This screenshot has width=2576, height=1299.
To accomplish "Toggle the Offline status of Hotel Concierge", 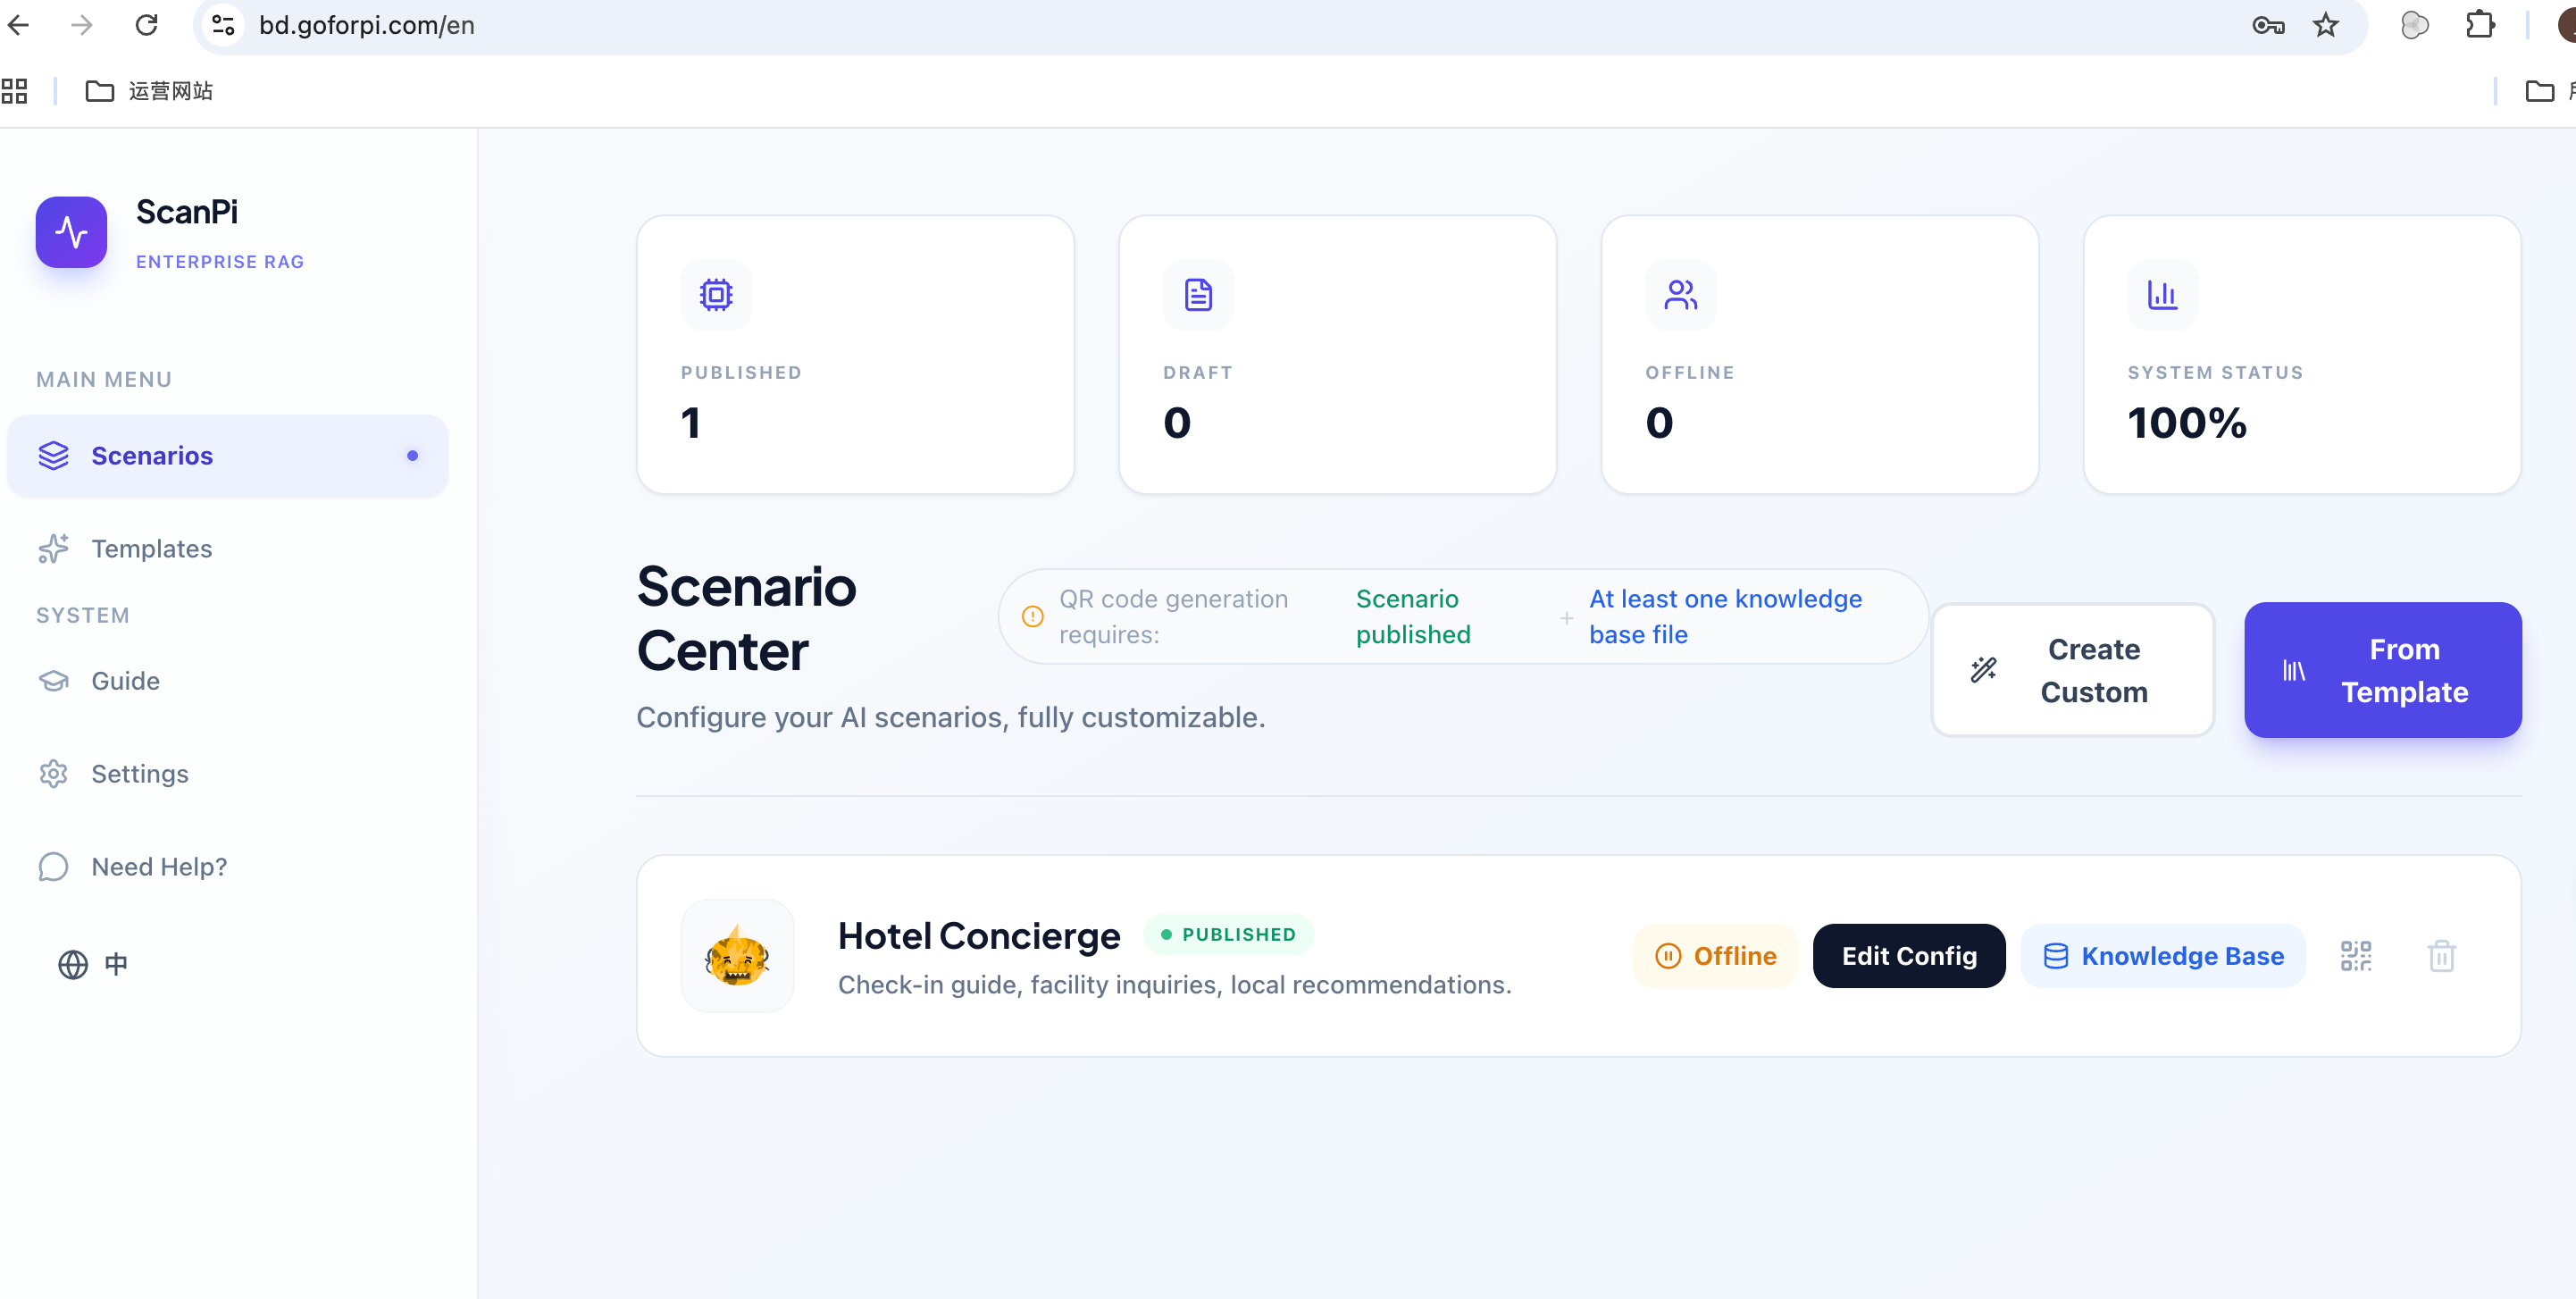I will 1714,955.
